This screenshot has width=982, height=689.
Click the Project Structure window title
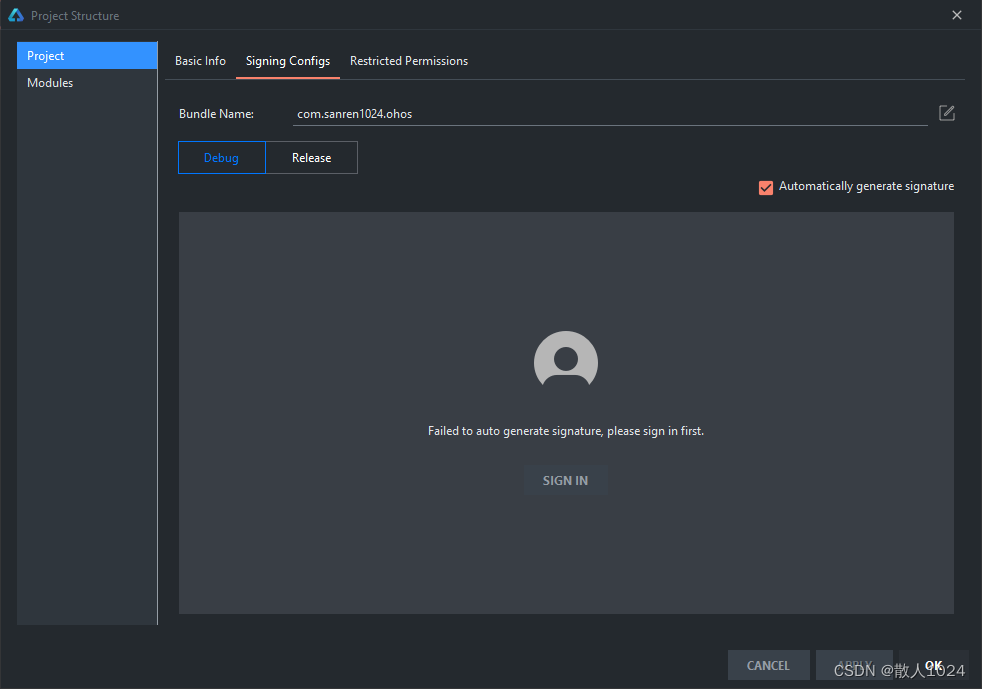pos(75,16)
